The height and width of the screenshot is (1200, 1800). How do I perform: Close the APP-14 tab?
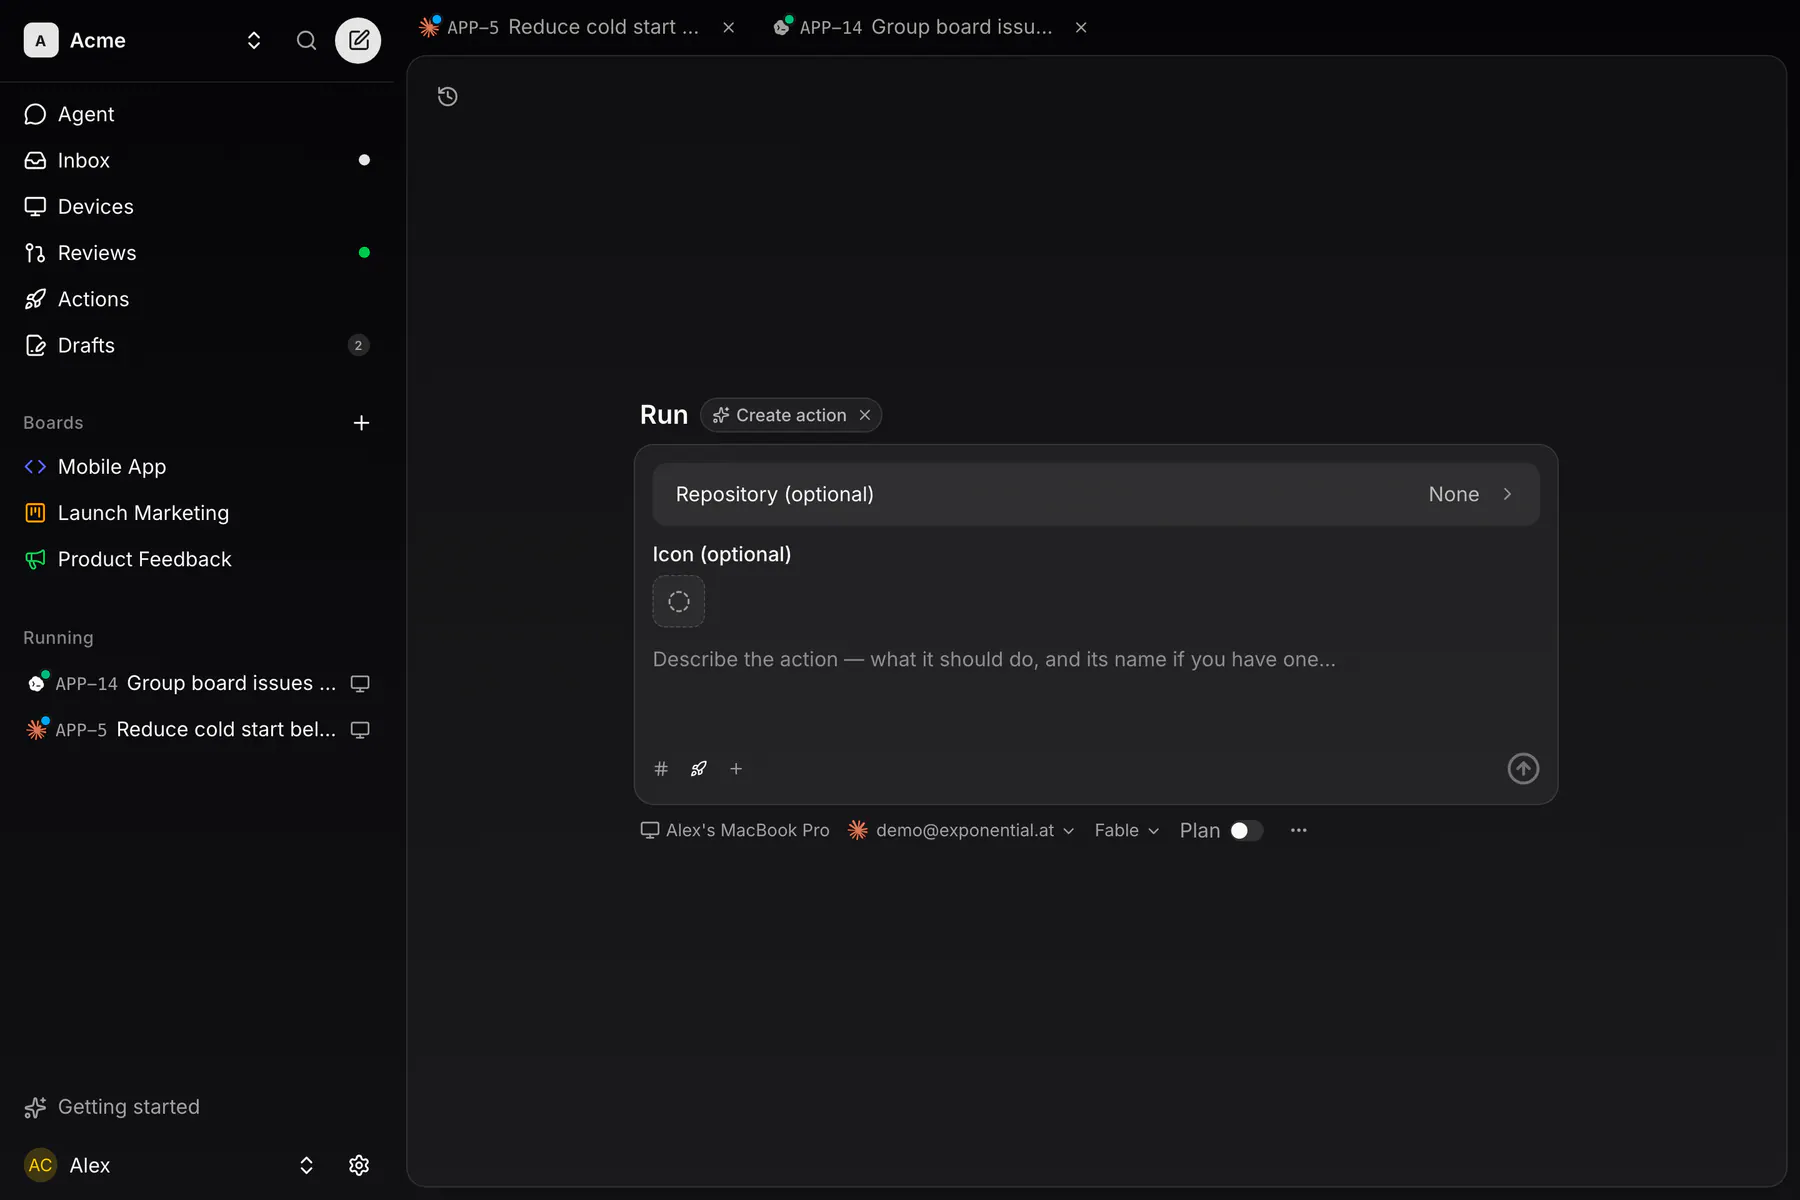(1081, 27)
